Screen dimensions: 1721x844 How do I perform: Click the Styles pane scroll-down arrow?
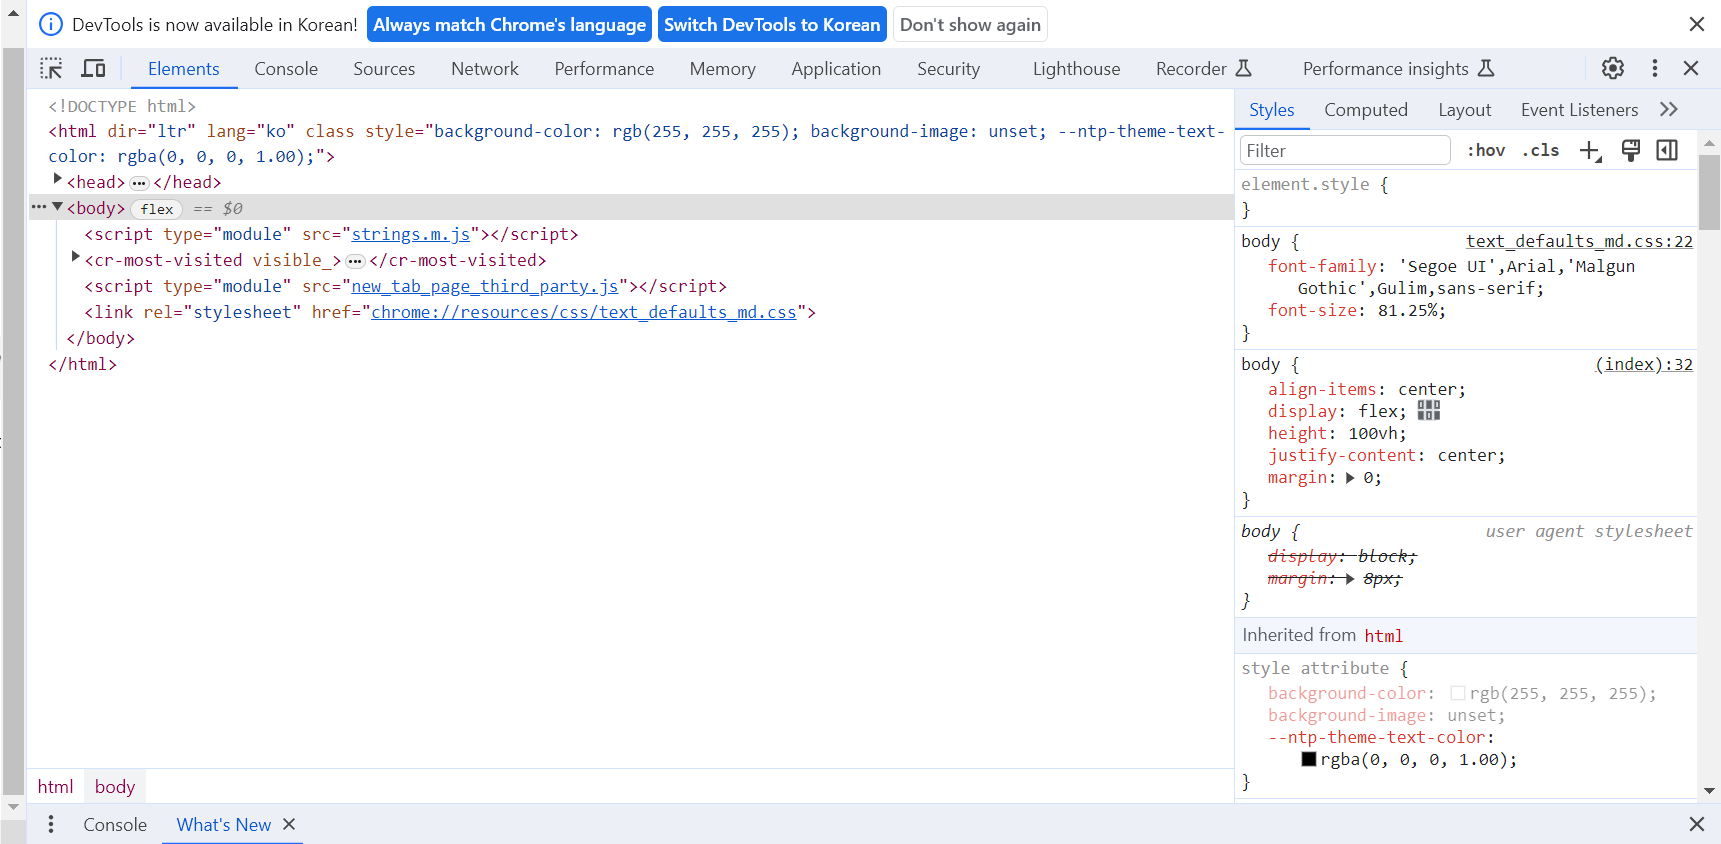(x=1709, y=790)
